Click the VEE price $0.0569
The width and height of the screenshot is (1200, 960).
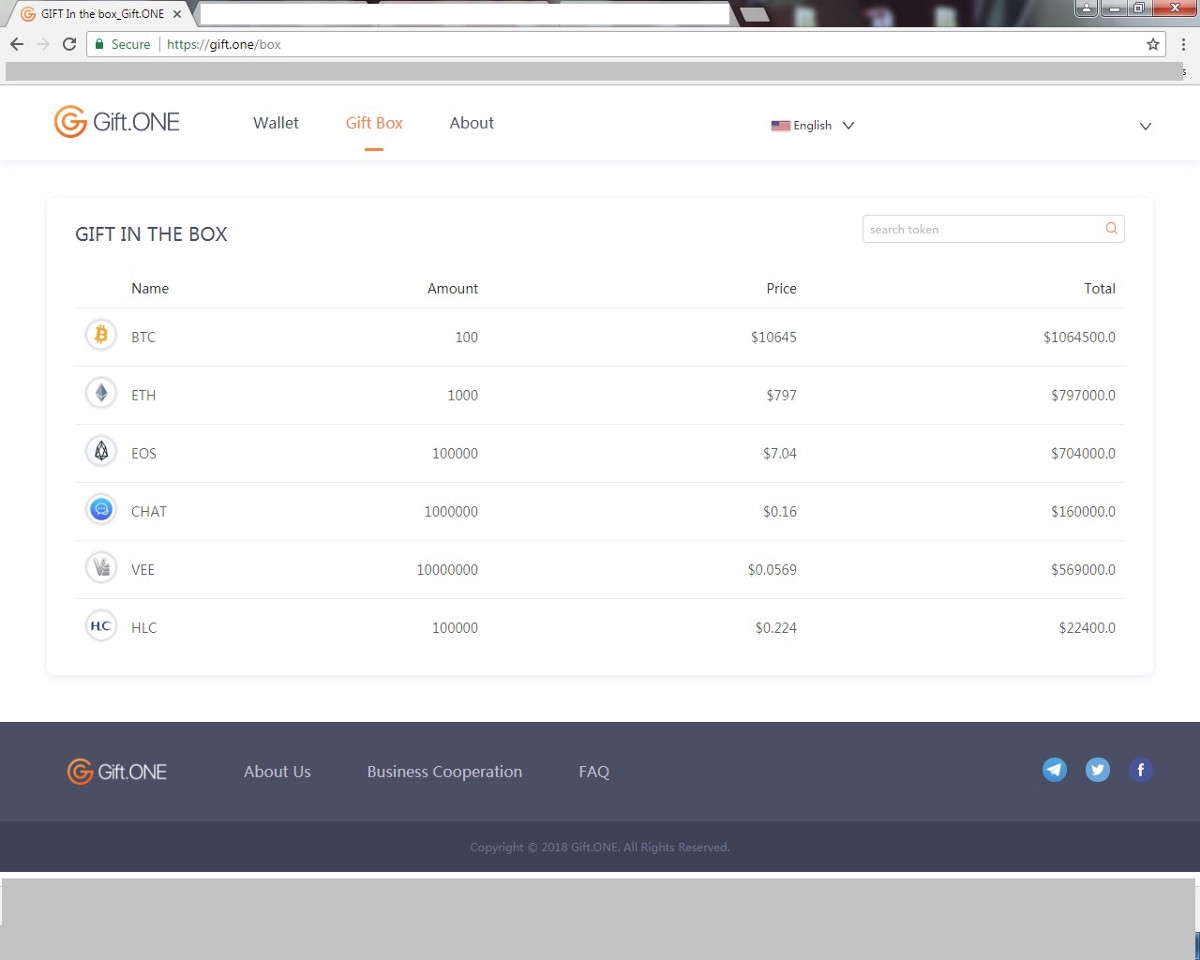[772, 569]
